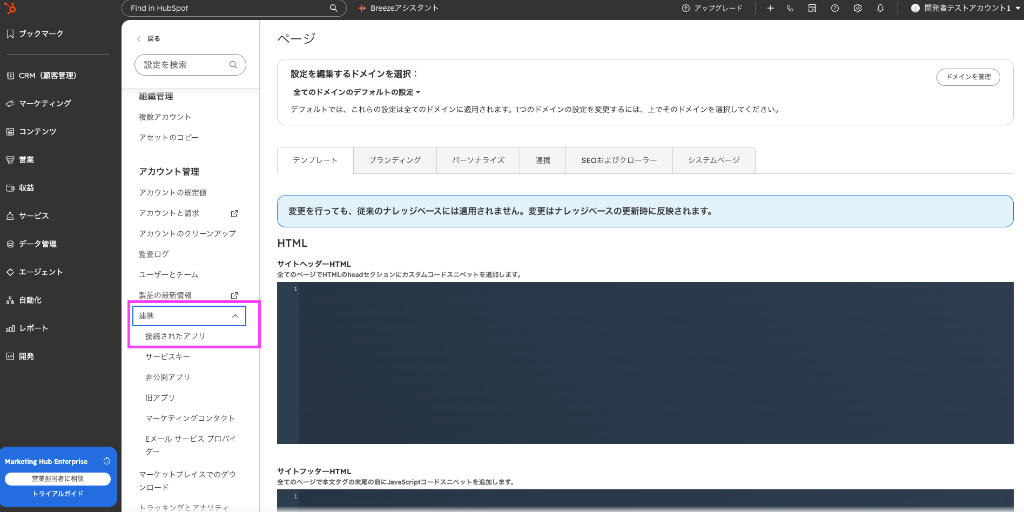Click 営業担当者に相談 button

[58, 479]
